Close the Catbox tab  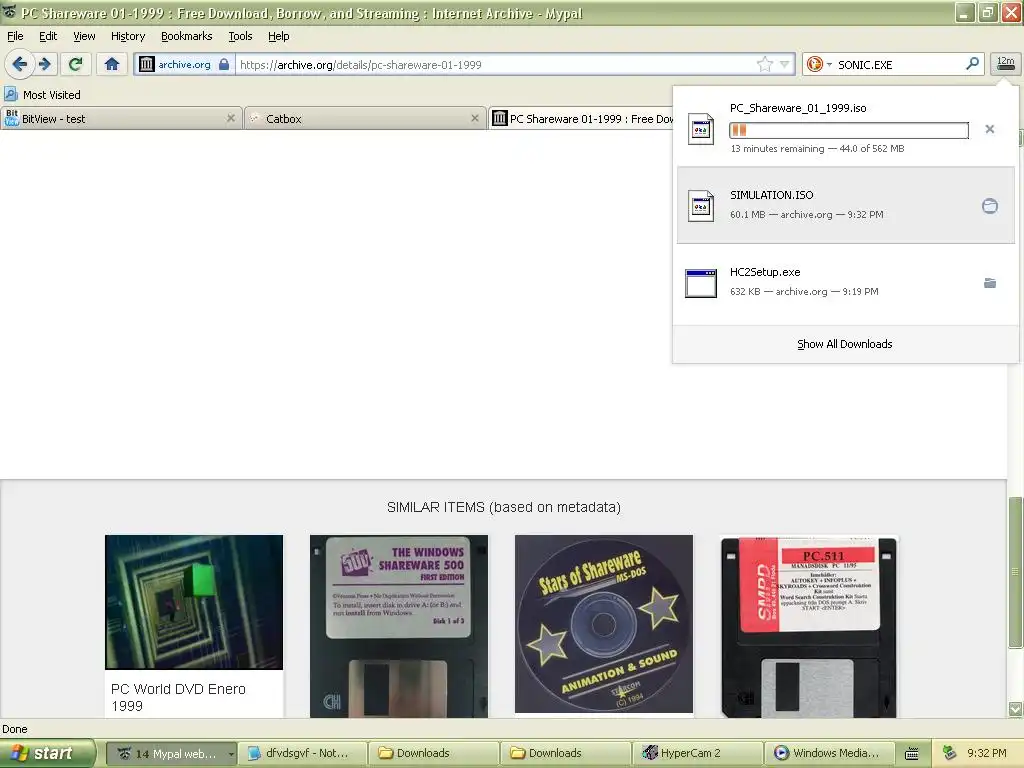[x=475, y=118]
